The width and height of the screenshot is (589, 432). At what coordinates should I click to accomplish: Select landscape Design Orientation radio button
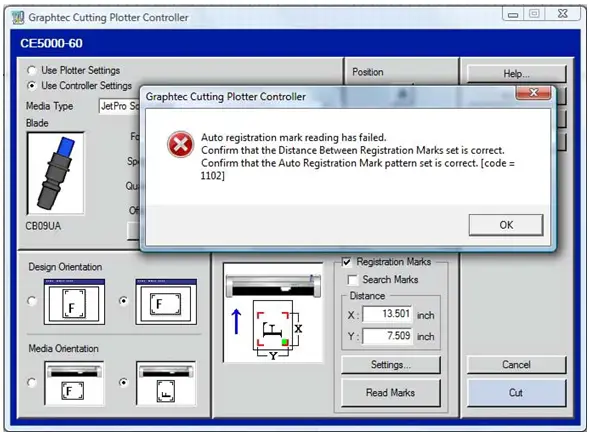pyautogui.click(x=123, y=301)
